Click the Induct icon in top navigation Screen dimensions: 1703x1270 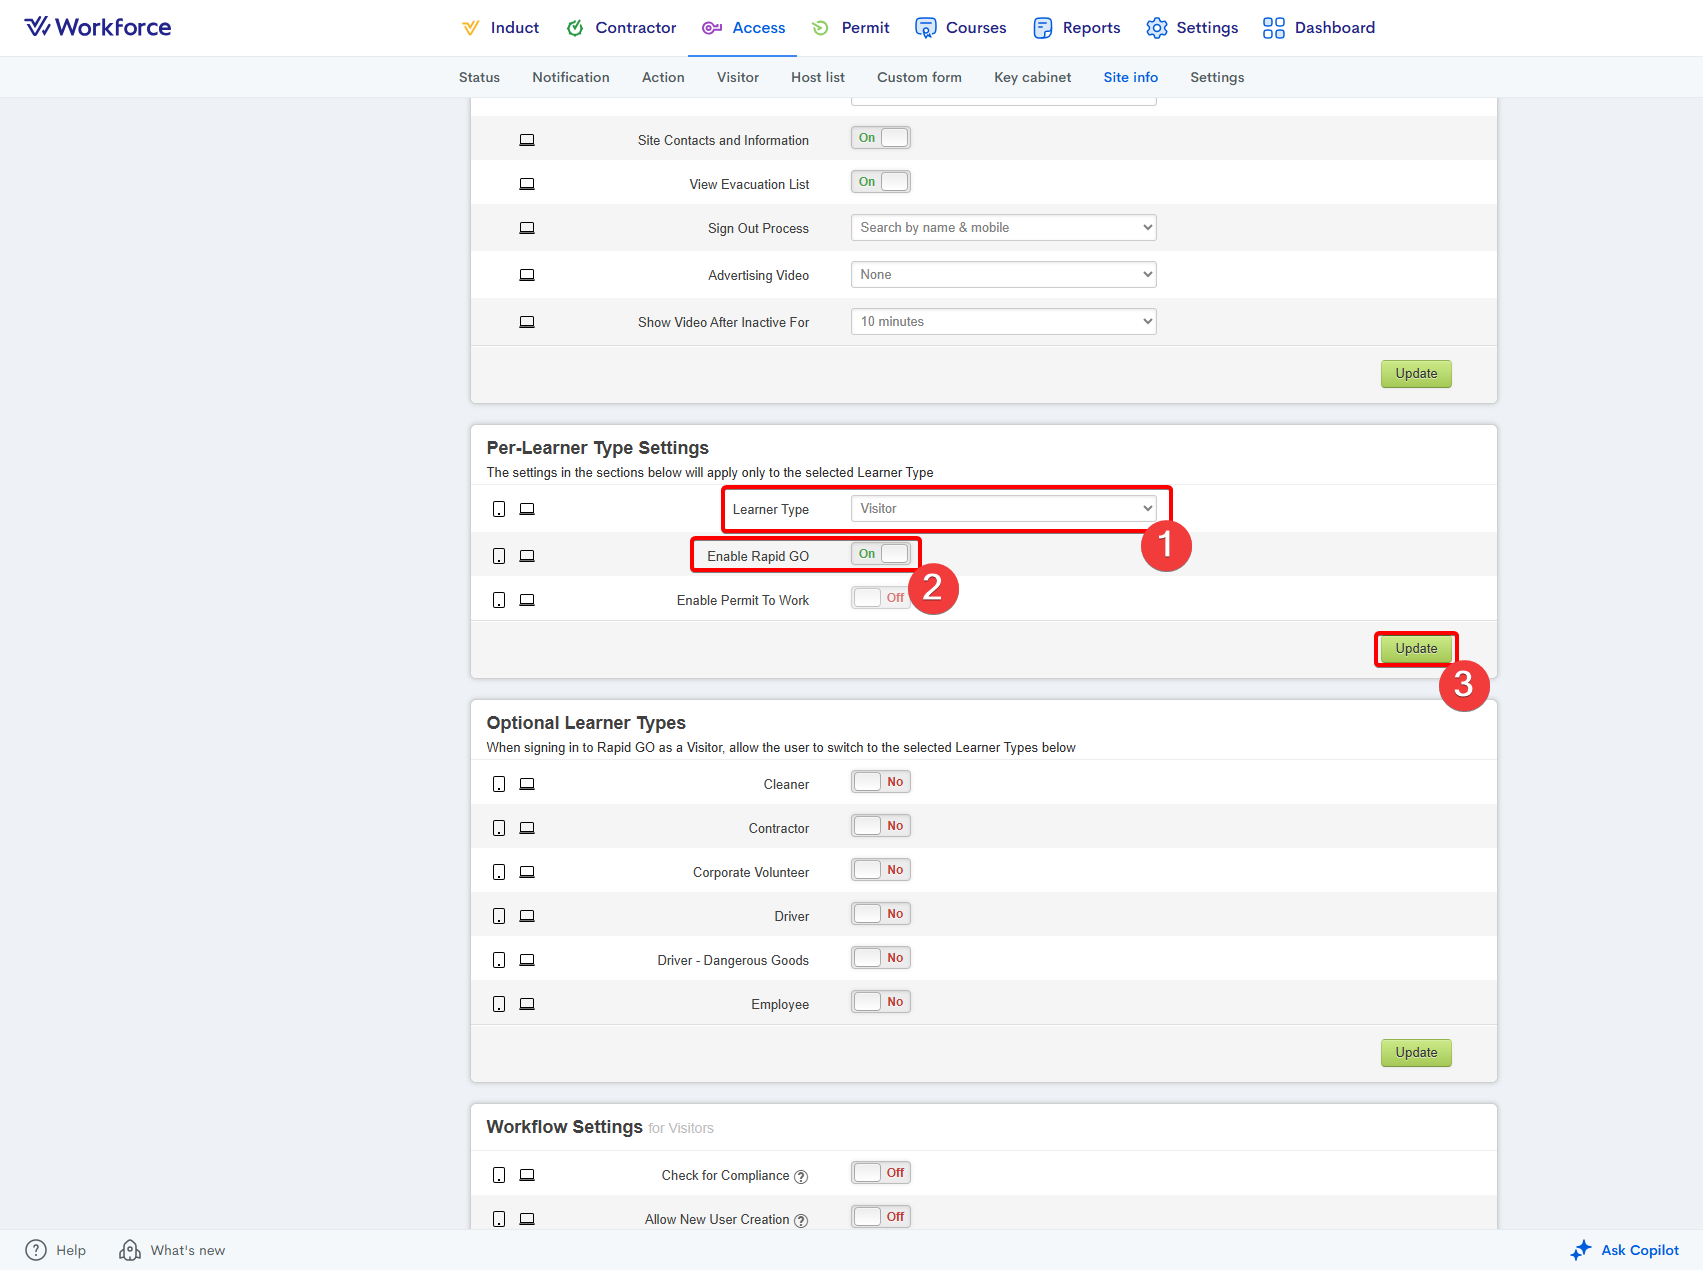pyautogui.click(x=470, y=28)
